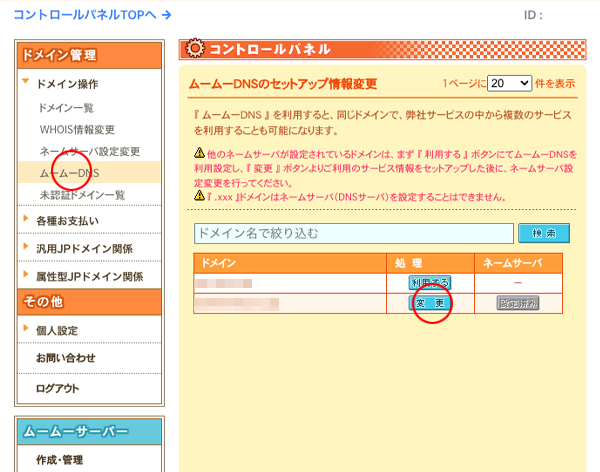Focus the ドメイン名で絞り込む search field
The width and height of the screenshot is (600, 472).
click(x=354, y=234)
